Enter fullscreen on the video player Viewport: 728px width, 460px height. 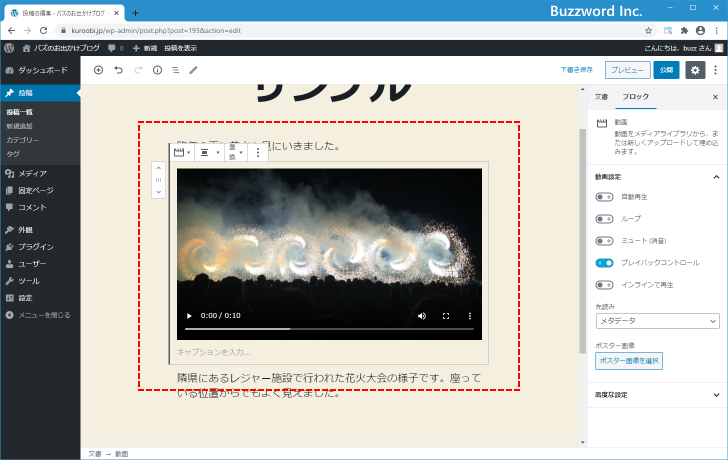[446, 315]
